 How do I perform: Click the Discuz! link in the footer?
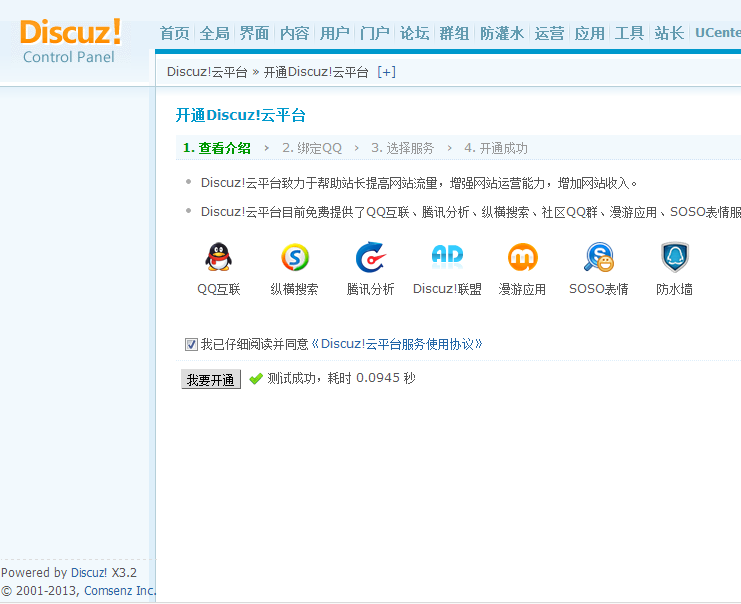click(89, 573)
